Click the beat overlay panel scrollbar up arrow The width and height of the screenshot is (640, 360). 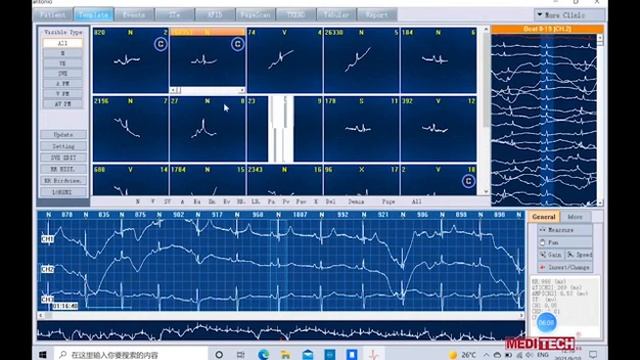[600, 37]
